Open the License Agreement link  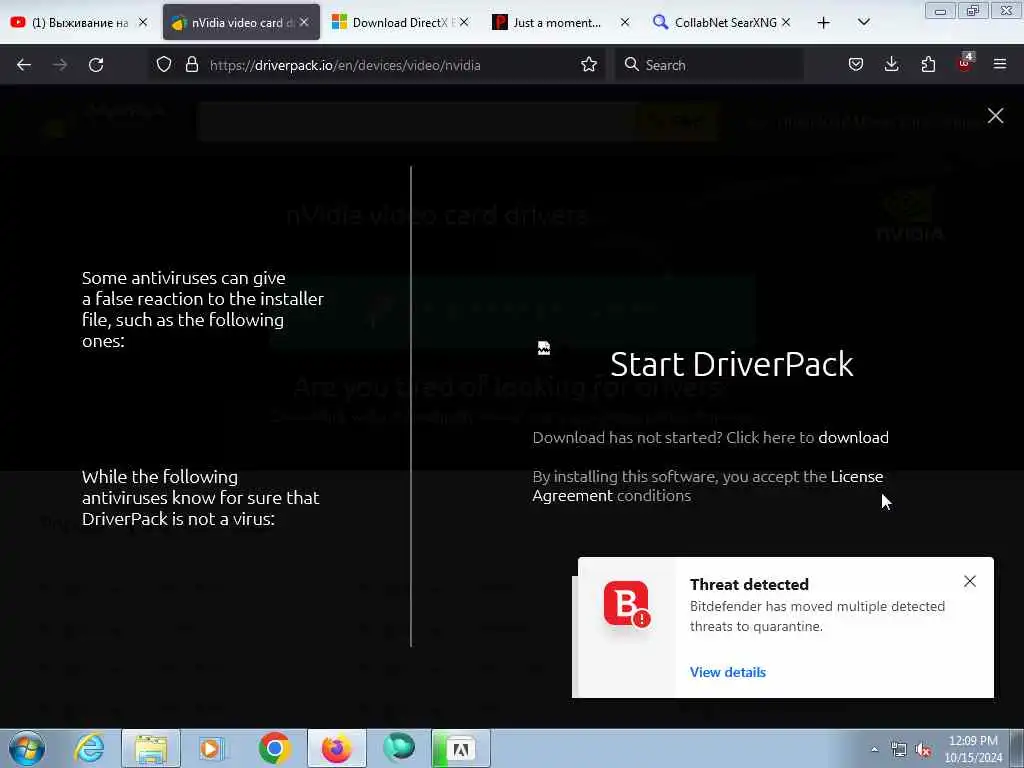[x=707, y=486]
